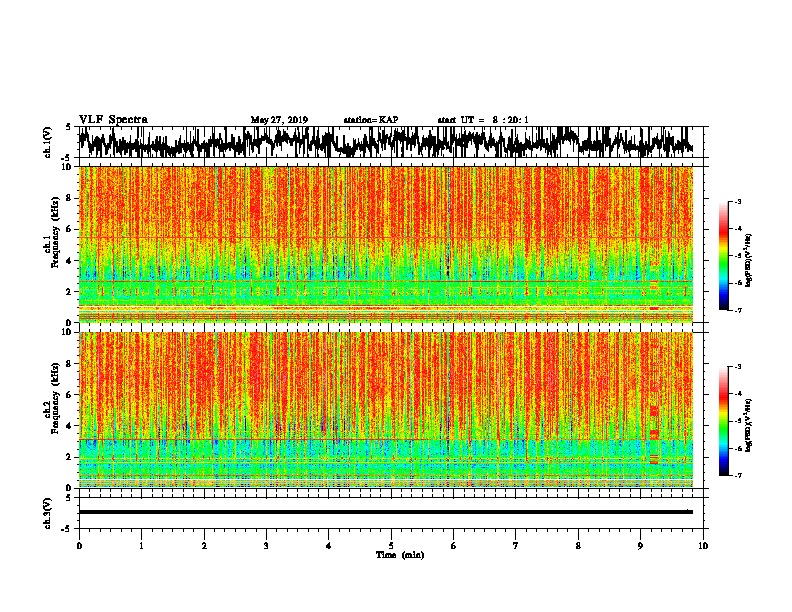Click the ch.1 spectrogram panel
This screenshot has width=792, height=612.
pos(391,244)
